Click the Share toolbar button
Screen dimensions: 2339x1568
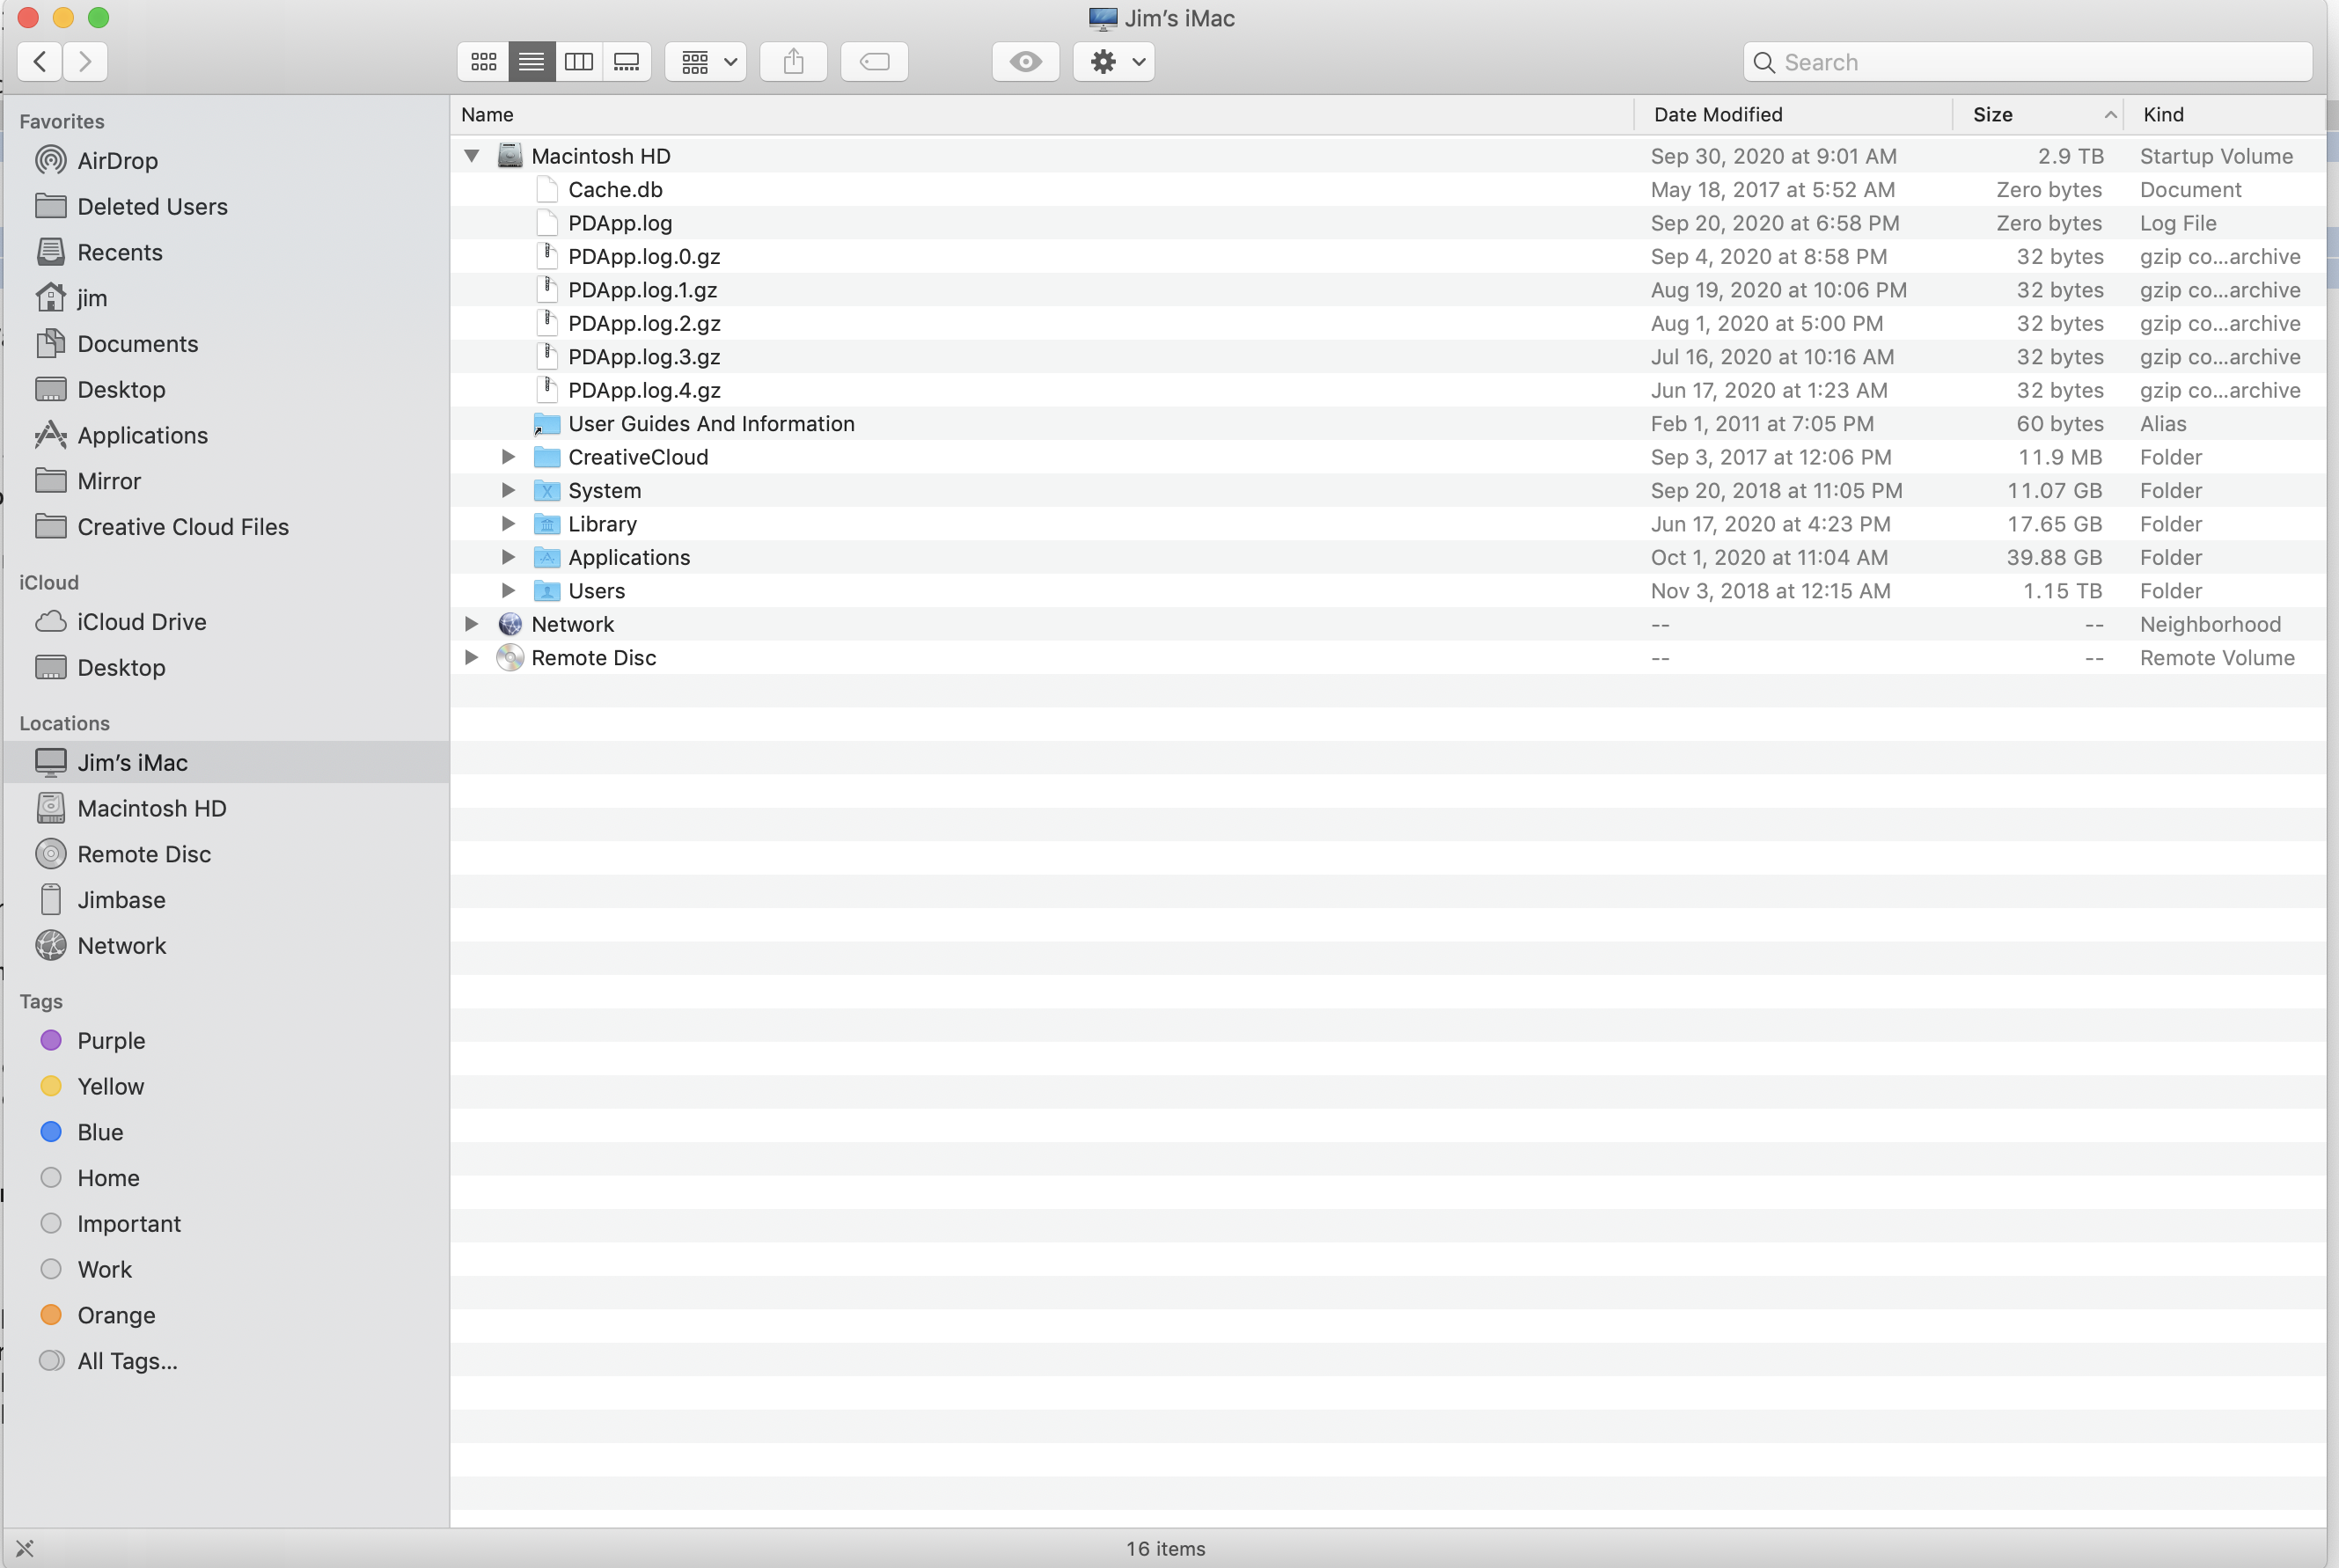(793, 62)
